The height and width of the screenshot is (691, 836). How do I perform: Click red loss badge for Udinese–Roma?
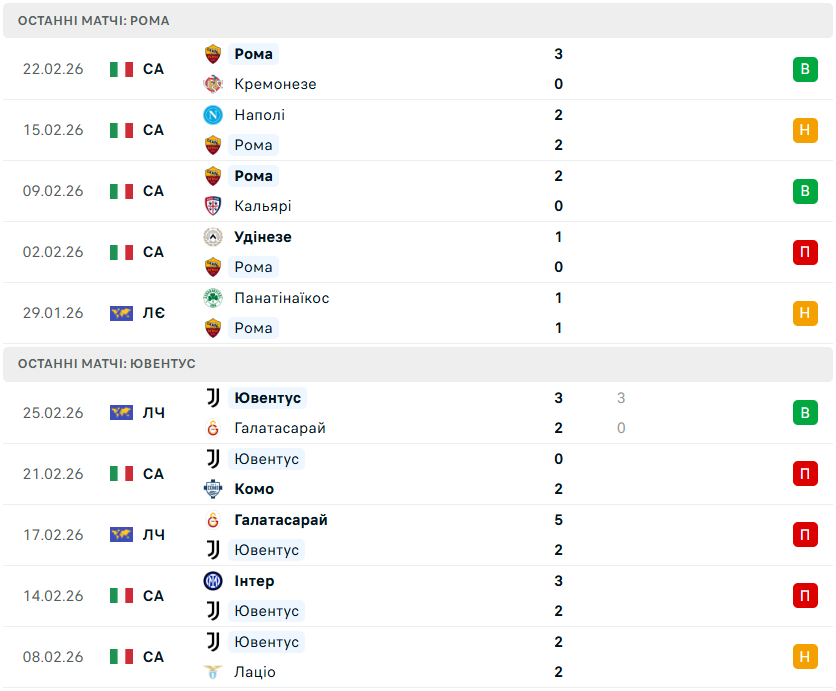coord(805,252)
